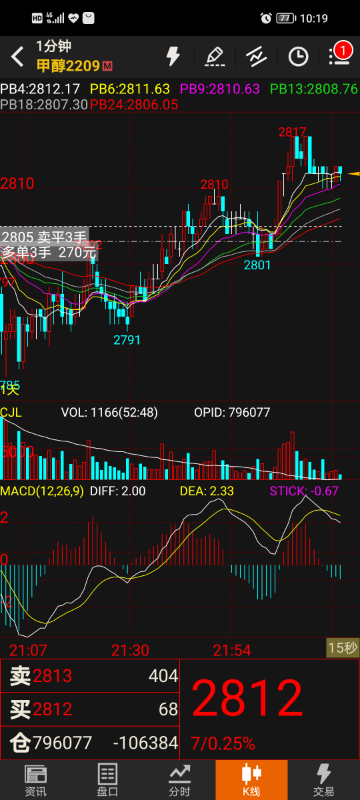Screen dimensions: 360x800
Task: Tap the 2805 卖平3手 order line label
Action: [44, 236]
